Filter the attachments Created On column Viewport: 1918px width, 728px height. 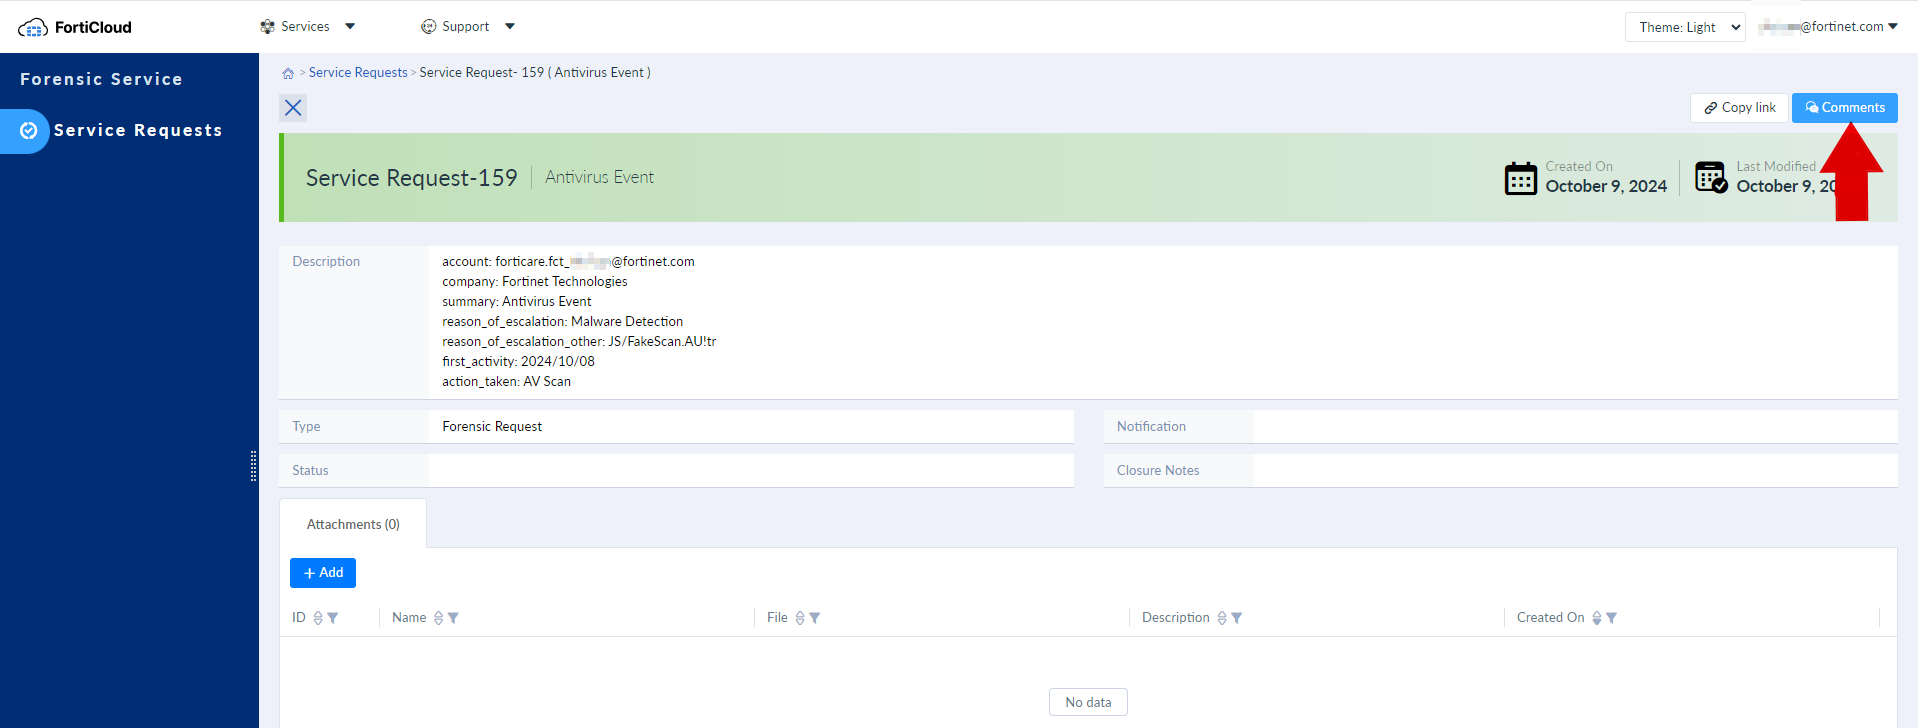coord(1612,618)
